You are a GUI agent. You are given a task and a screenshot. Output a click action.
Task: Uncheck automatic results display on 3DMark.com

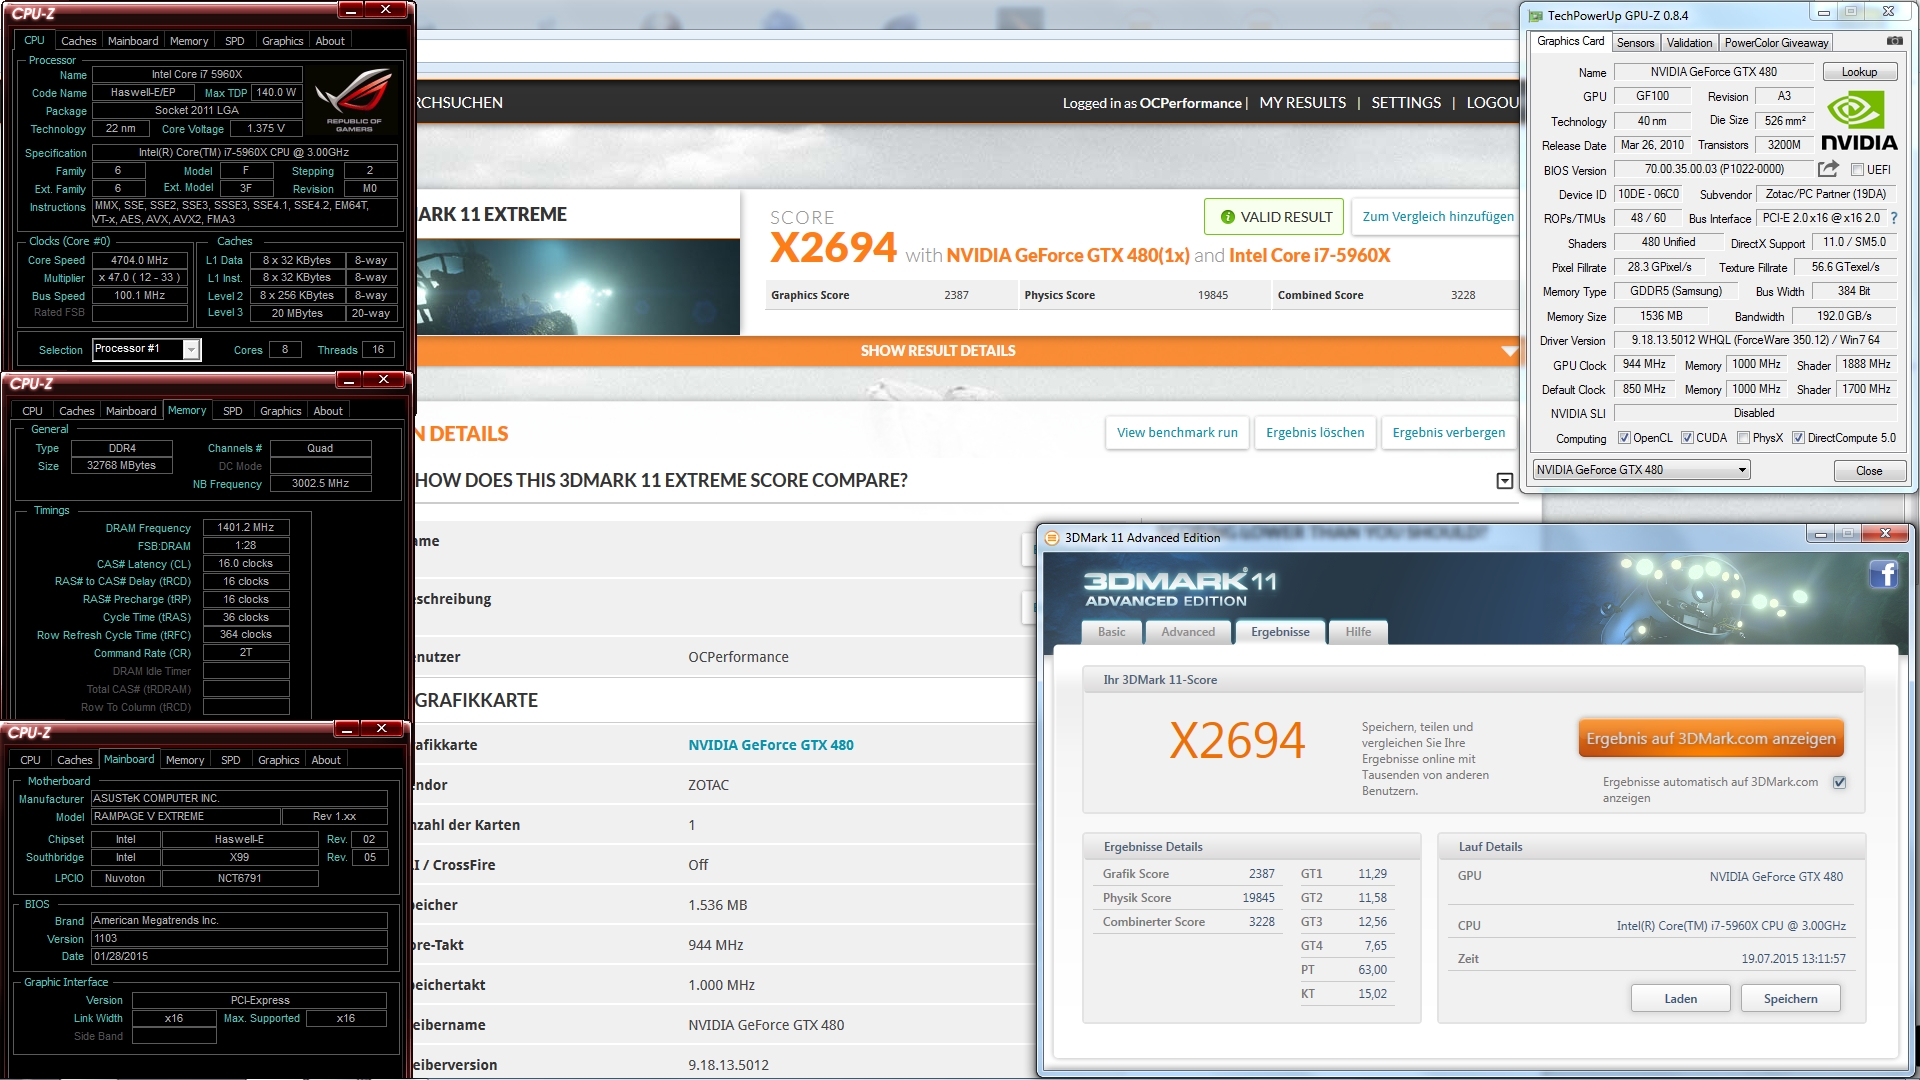click(x=1839, y=782)
